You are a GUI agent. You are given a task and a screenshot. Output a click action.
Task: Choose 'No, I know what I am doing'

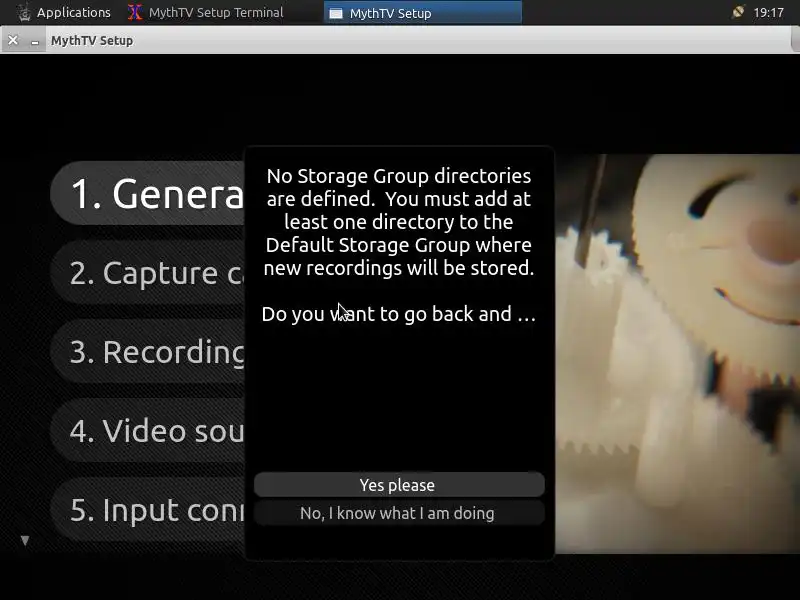click(x=399, y=513)
